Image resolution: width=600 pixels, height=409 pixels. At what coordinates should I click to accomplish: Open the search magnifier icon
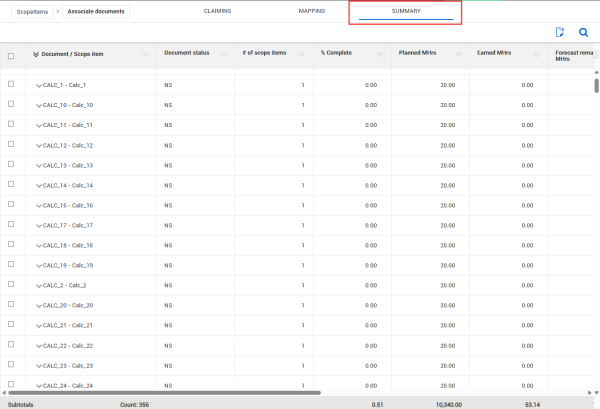click(583, 33)
